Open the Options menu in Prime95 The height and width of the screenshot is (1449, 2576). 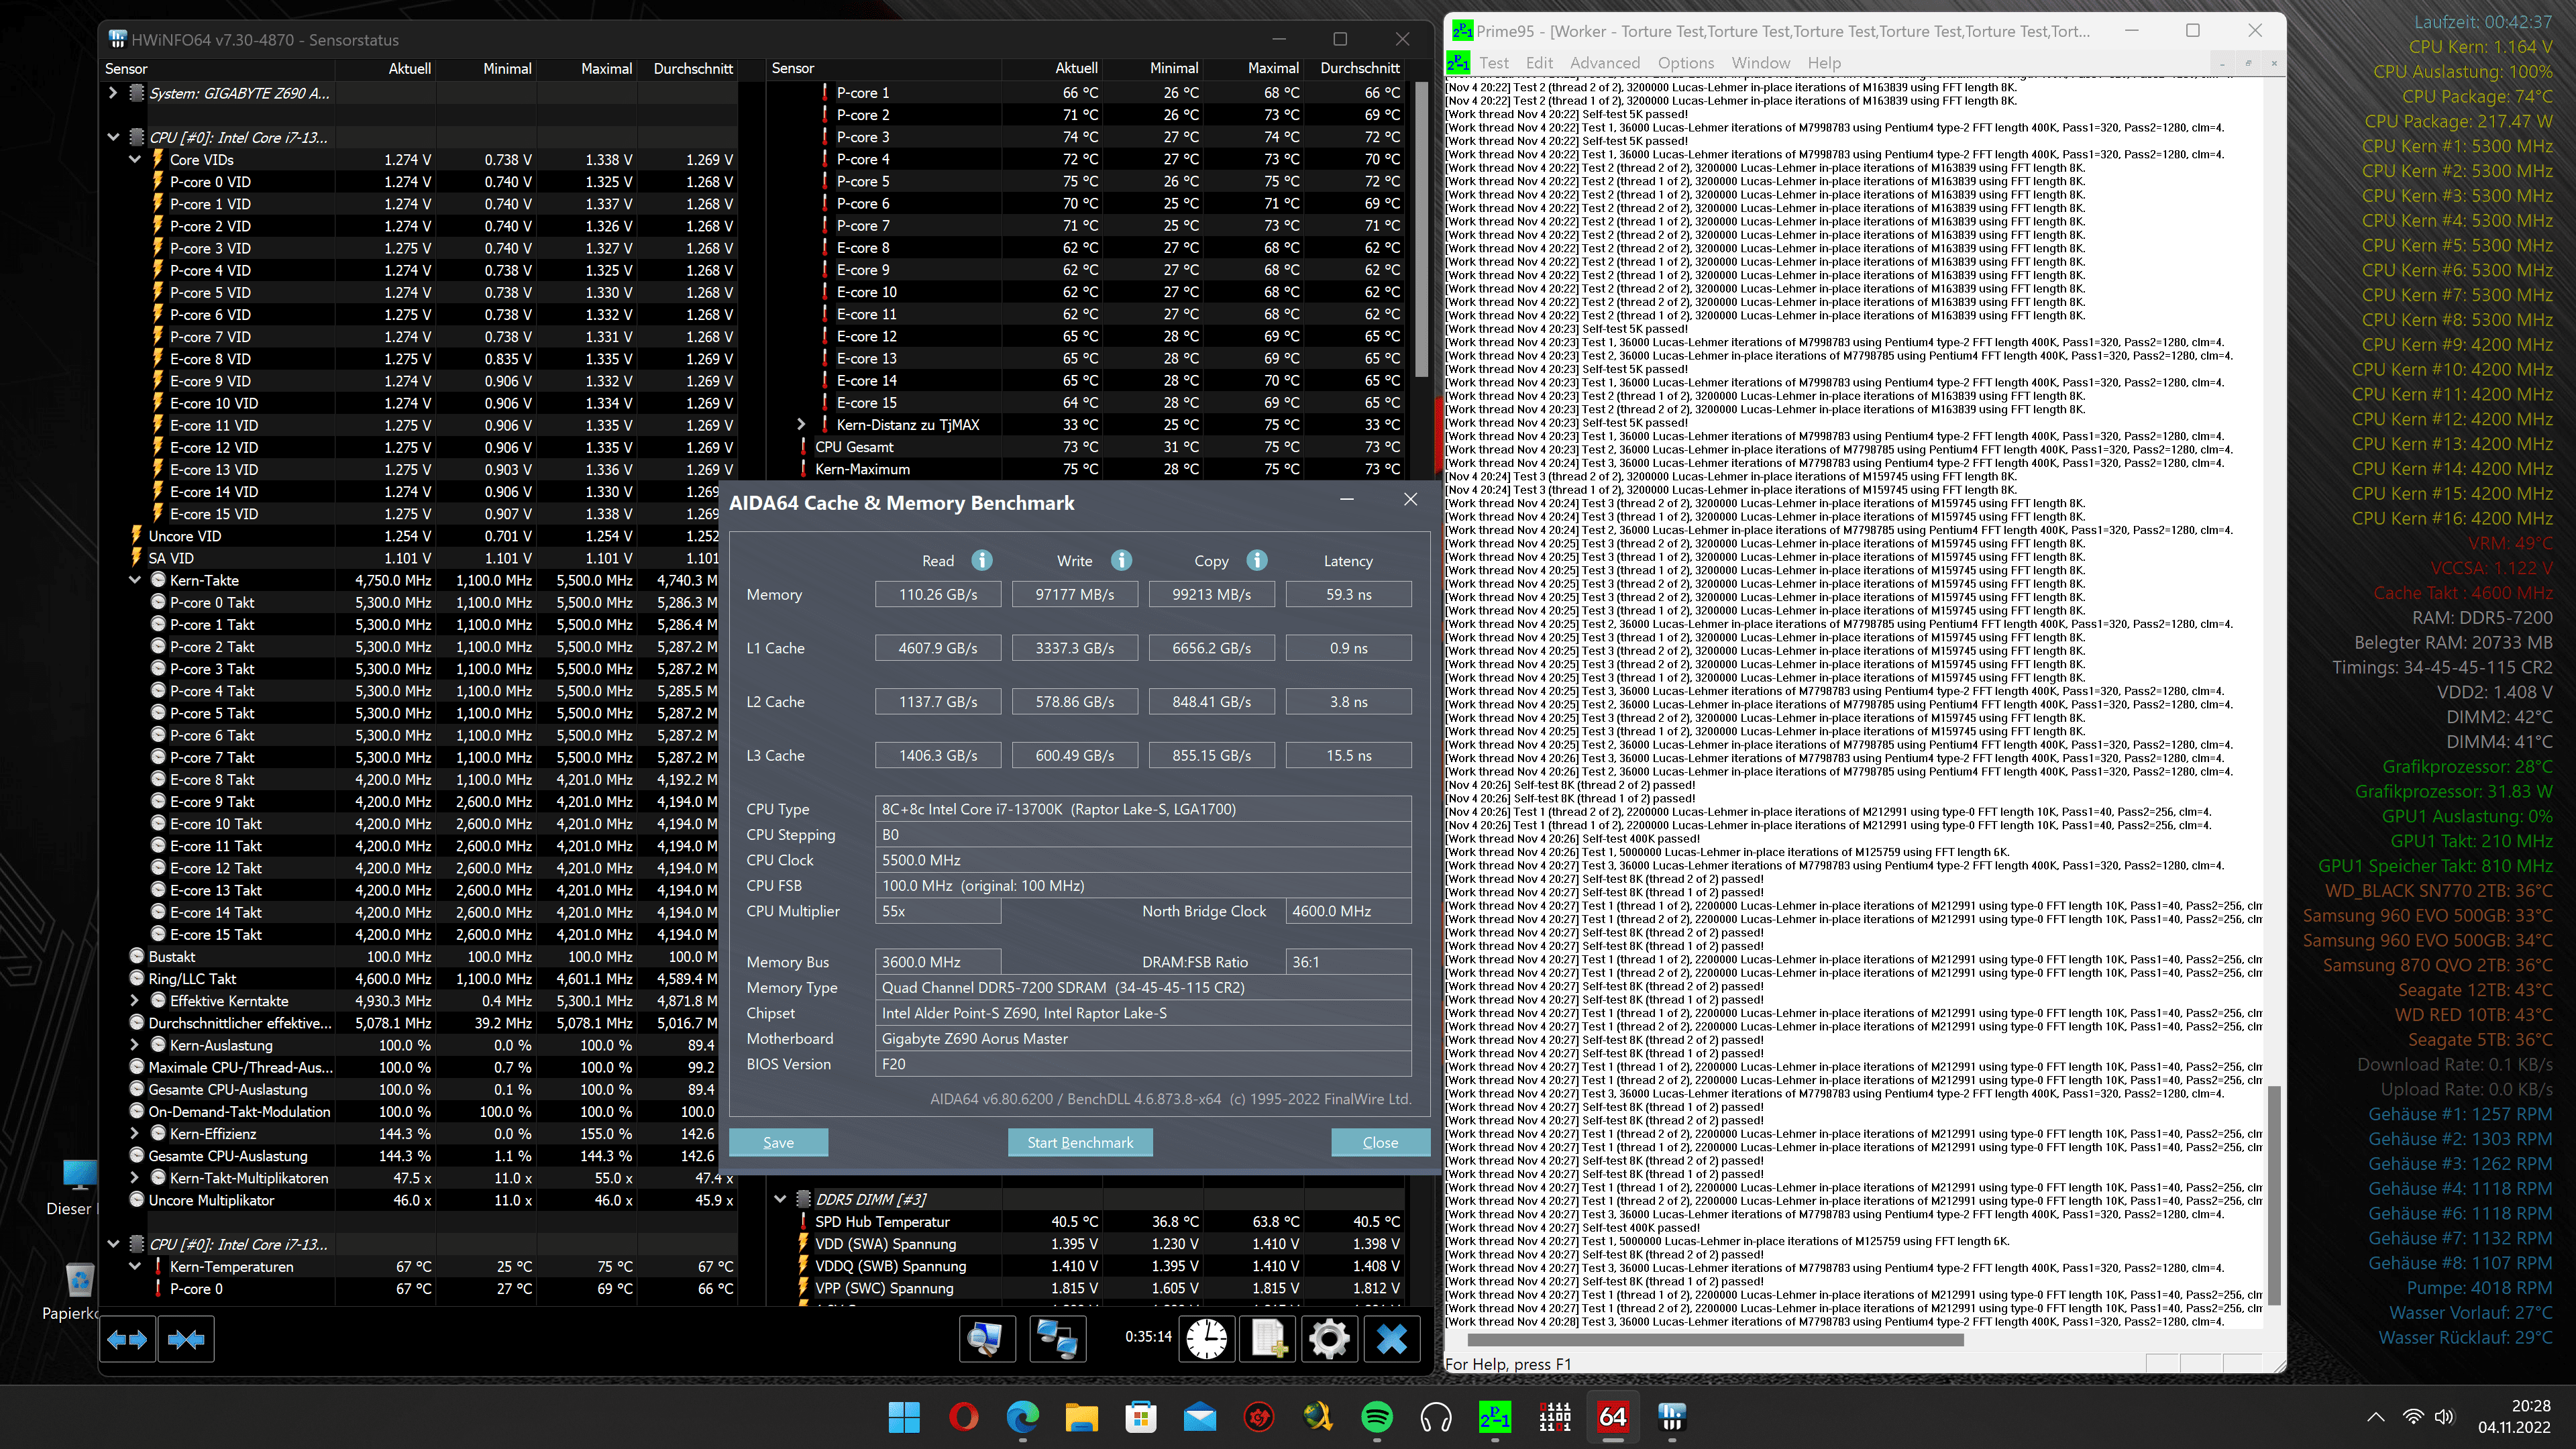(x=1685, y=63)
